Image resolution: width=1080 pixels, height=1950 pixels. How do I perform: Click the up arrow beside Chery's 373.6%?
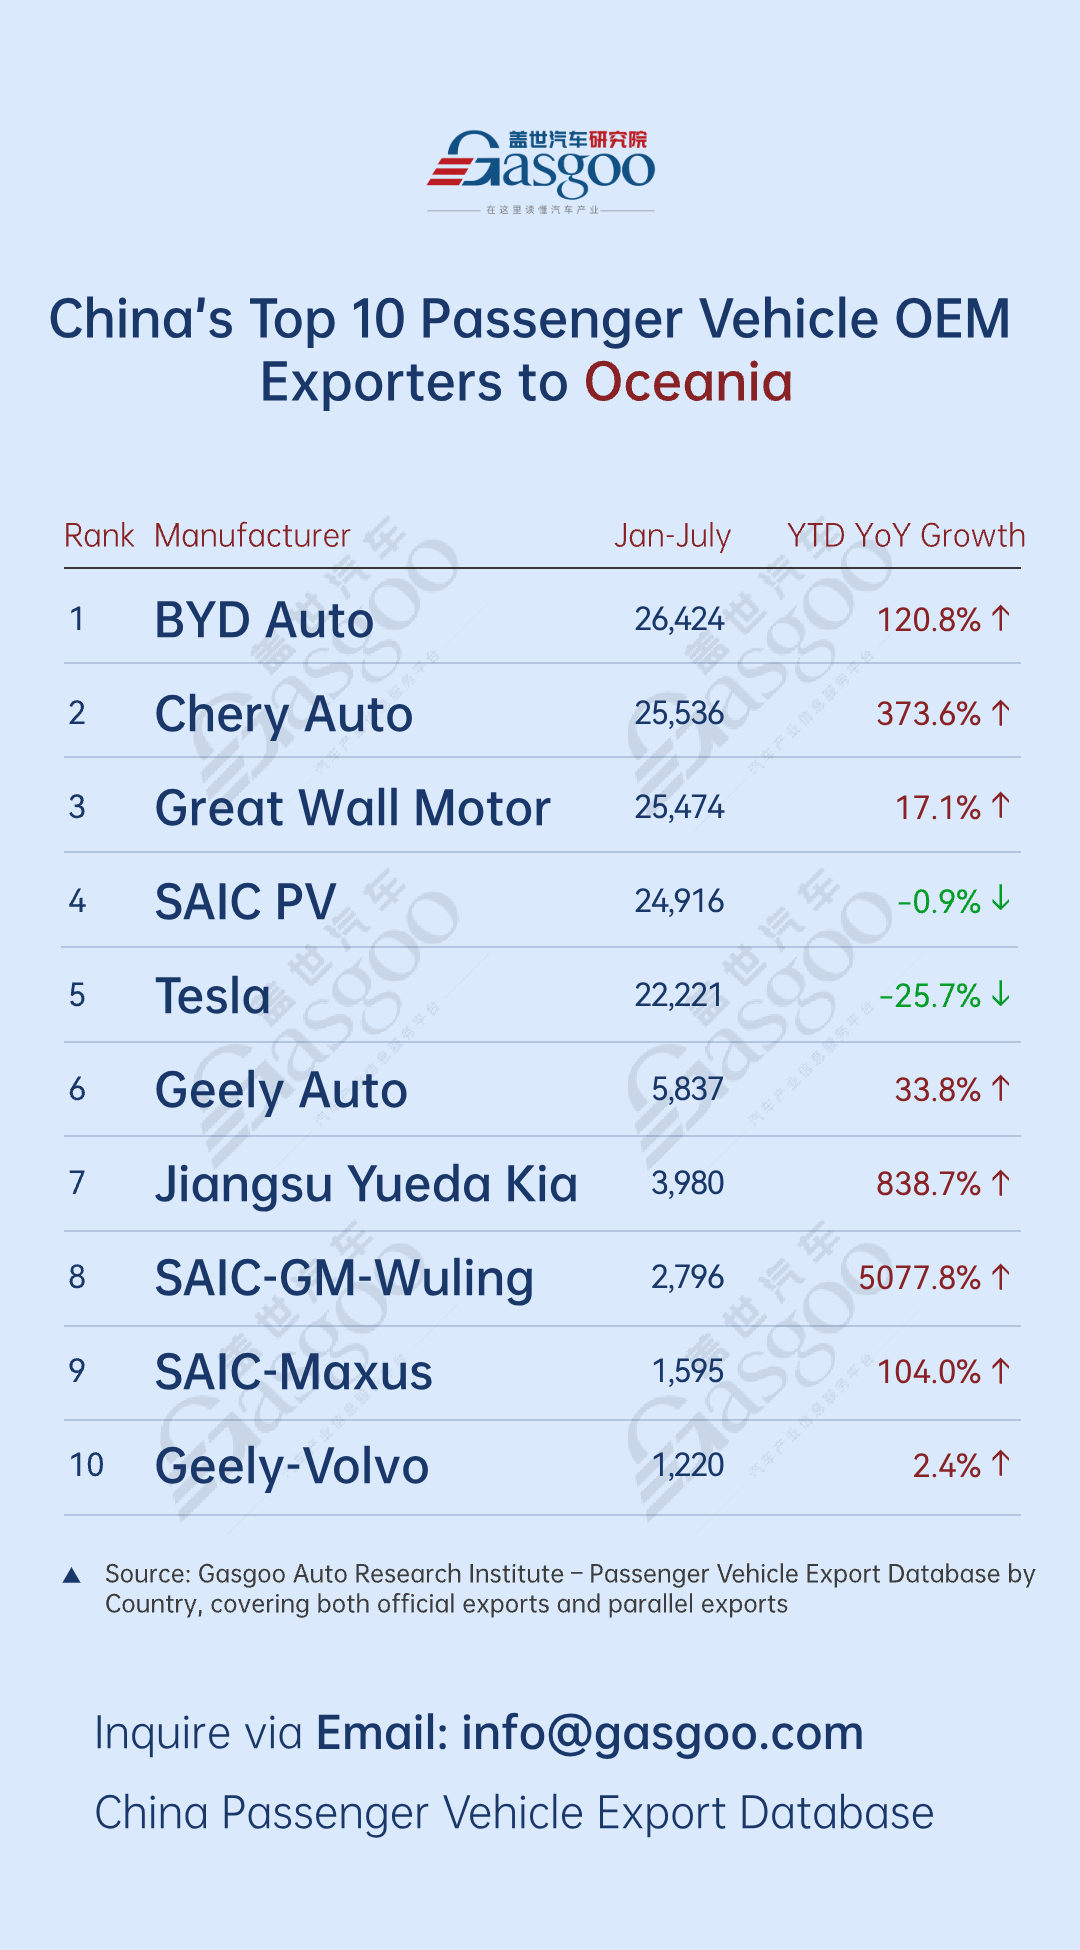pyautogui.click(x=1001, y=713)
